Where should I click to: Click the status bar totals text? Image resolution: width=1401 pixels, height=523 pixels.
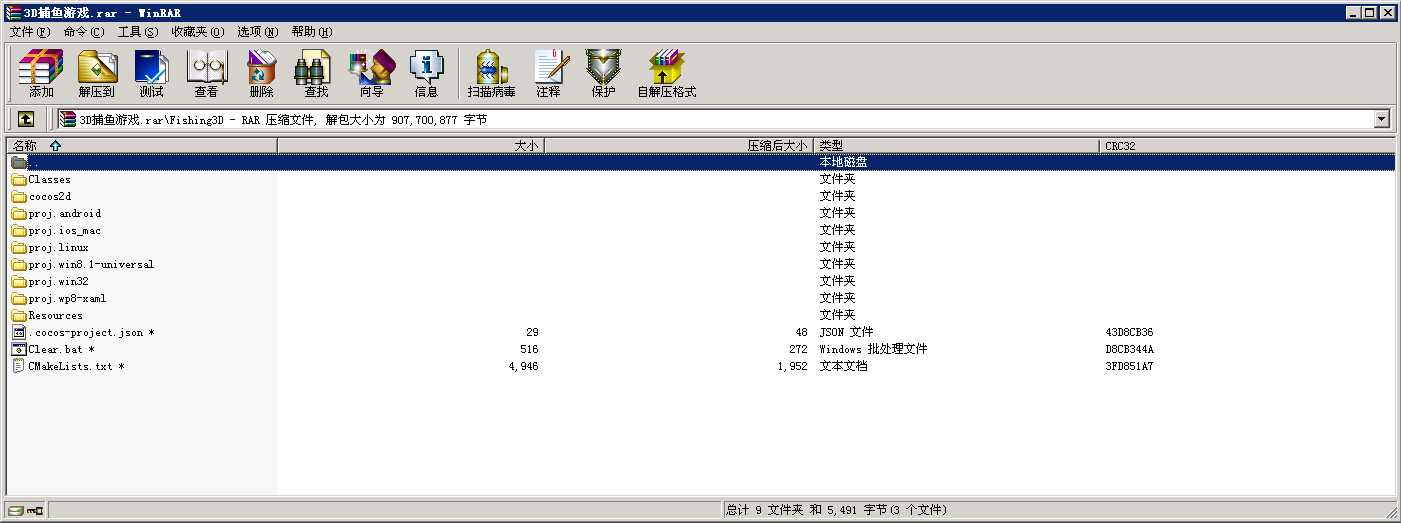point(836,510)
